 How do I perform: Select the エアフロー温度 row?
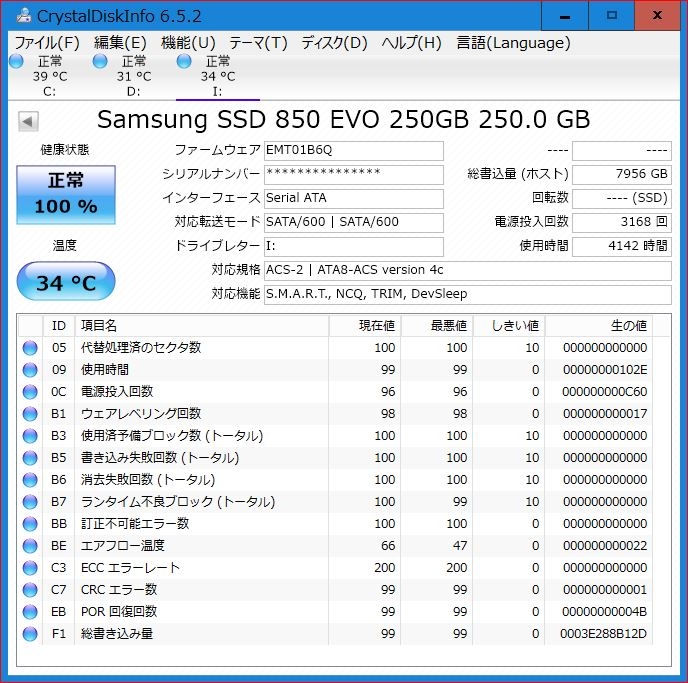point(335,546)
